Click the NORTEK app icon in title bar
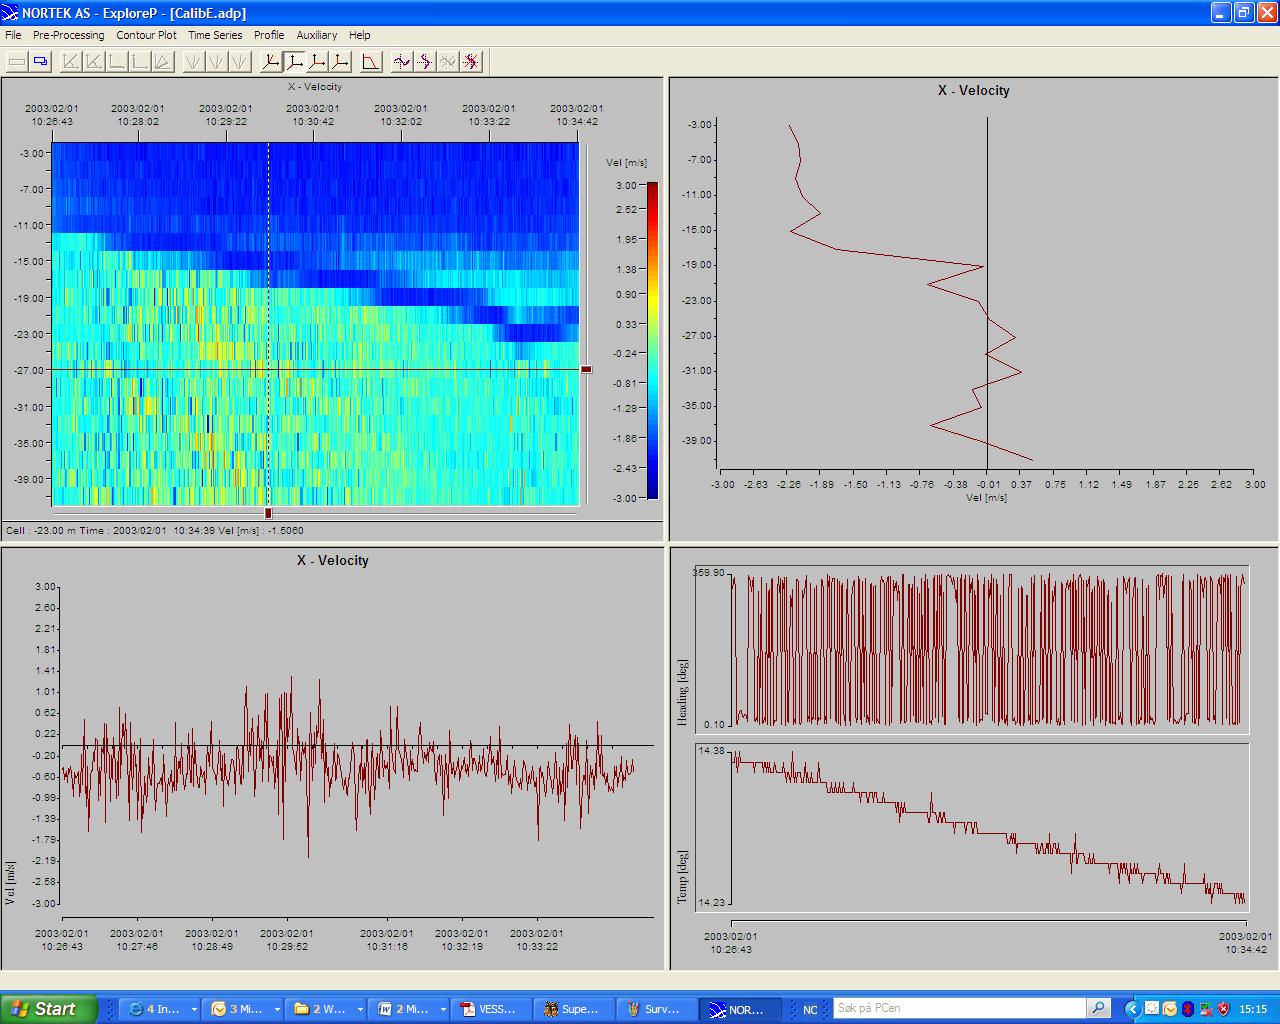Image resolution: width=1280 pixels, height=1024 pixels. (11, 13)
